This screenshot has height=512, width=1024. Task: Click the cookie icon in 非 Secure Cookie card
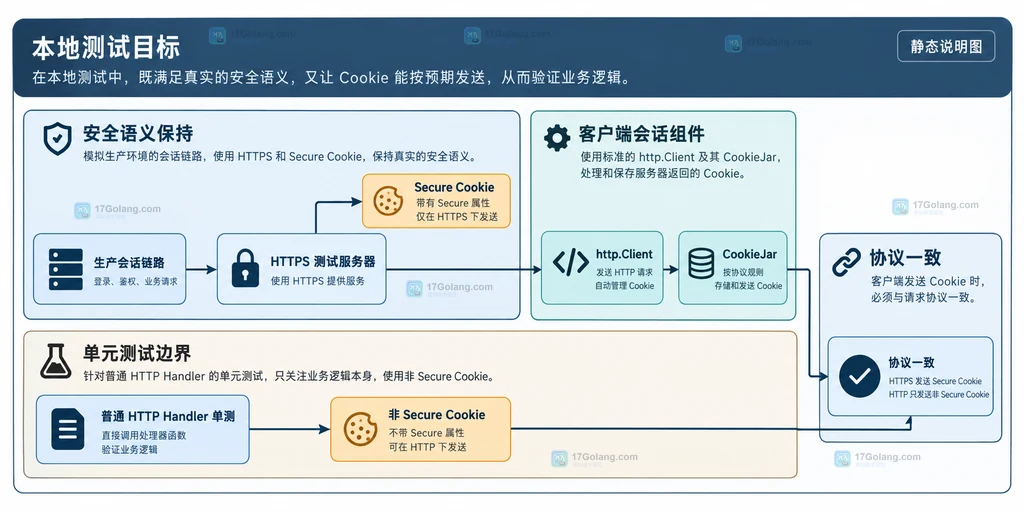[x=360, y=429]
